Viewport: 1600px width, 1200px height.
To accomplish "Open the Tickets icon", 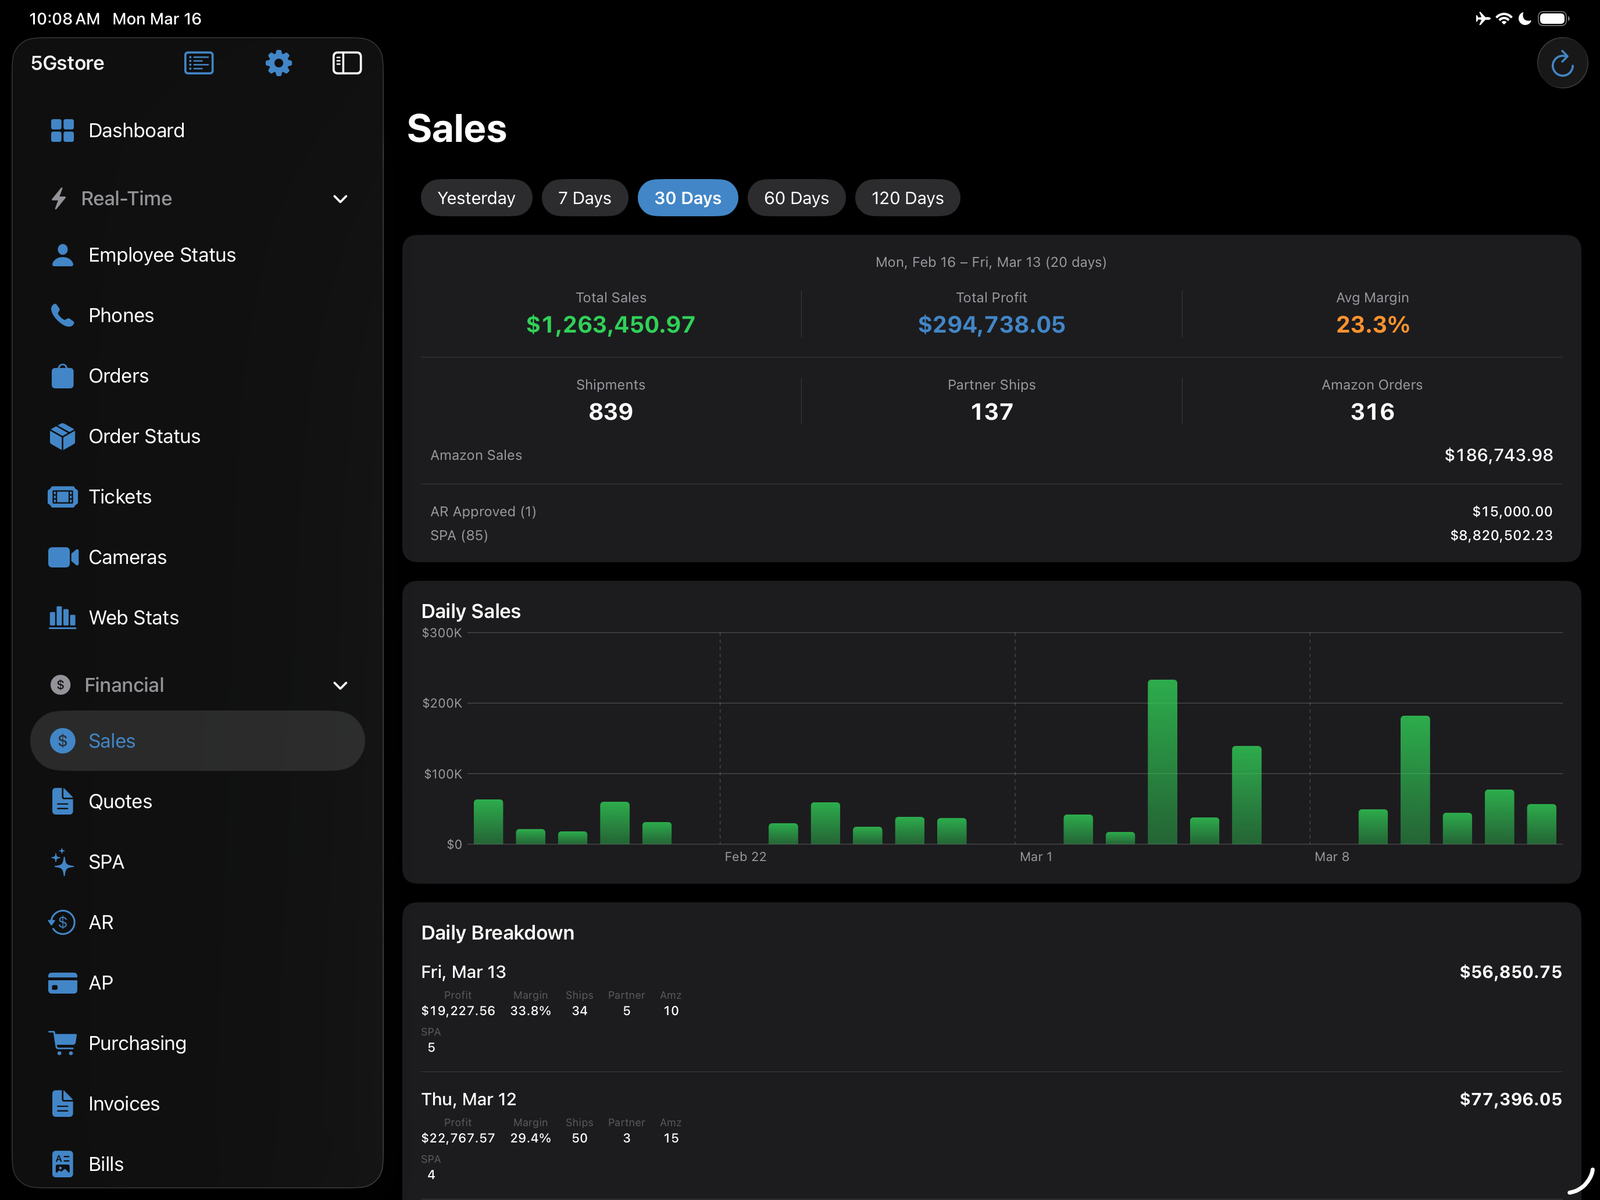I will click(62, 496).
